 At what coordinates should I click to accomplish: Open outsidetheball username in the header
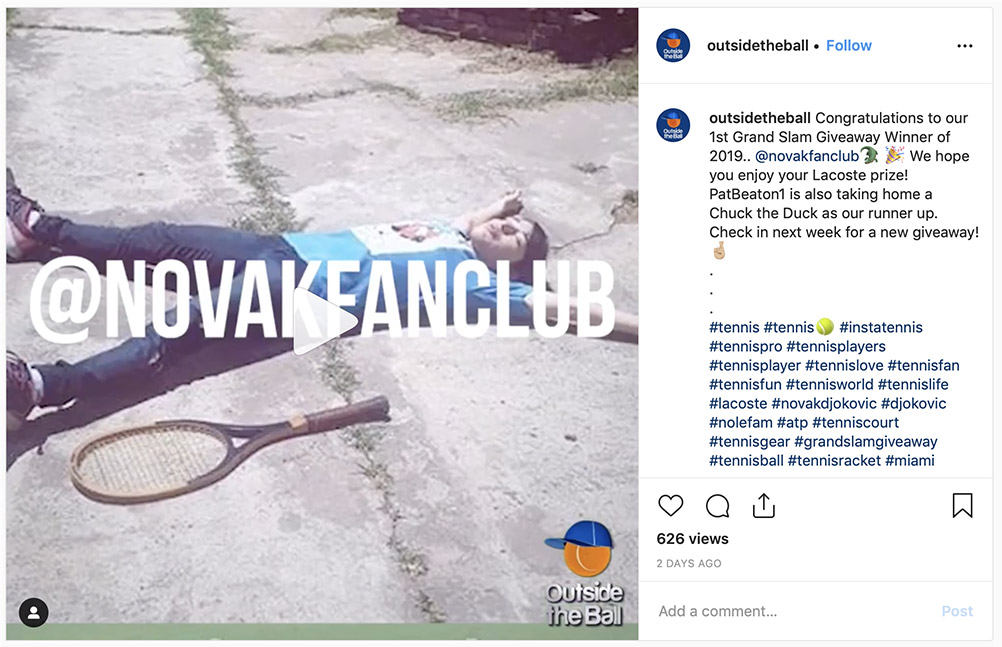(x=758, y=45)
